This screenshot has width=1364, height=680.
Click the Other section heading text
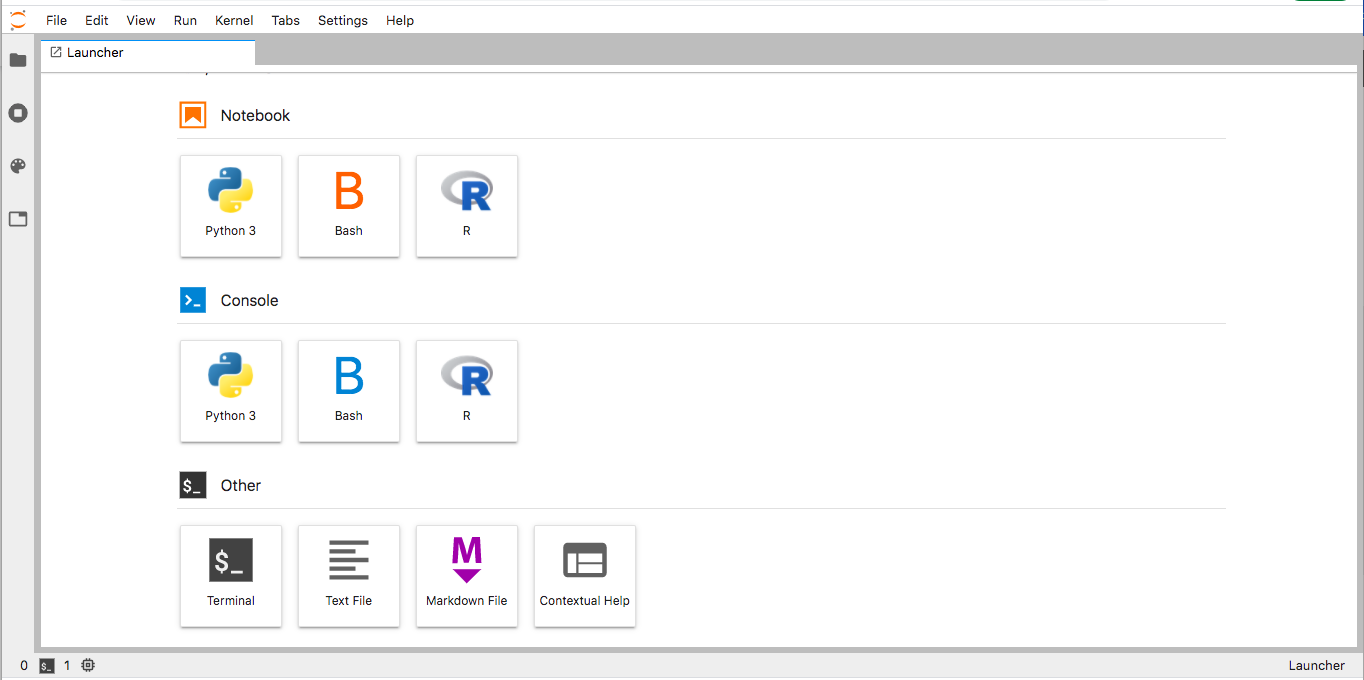click(241, 485)
